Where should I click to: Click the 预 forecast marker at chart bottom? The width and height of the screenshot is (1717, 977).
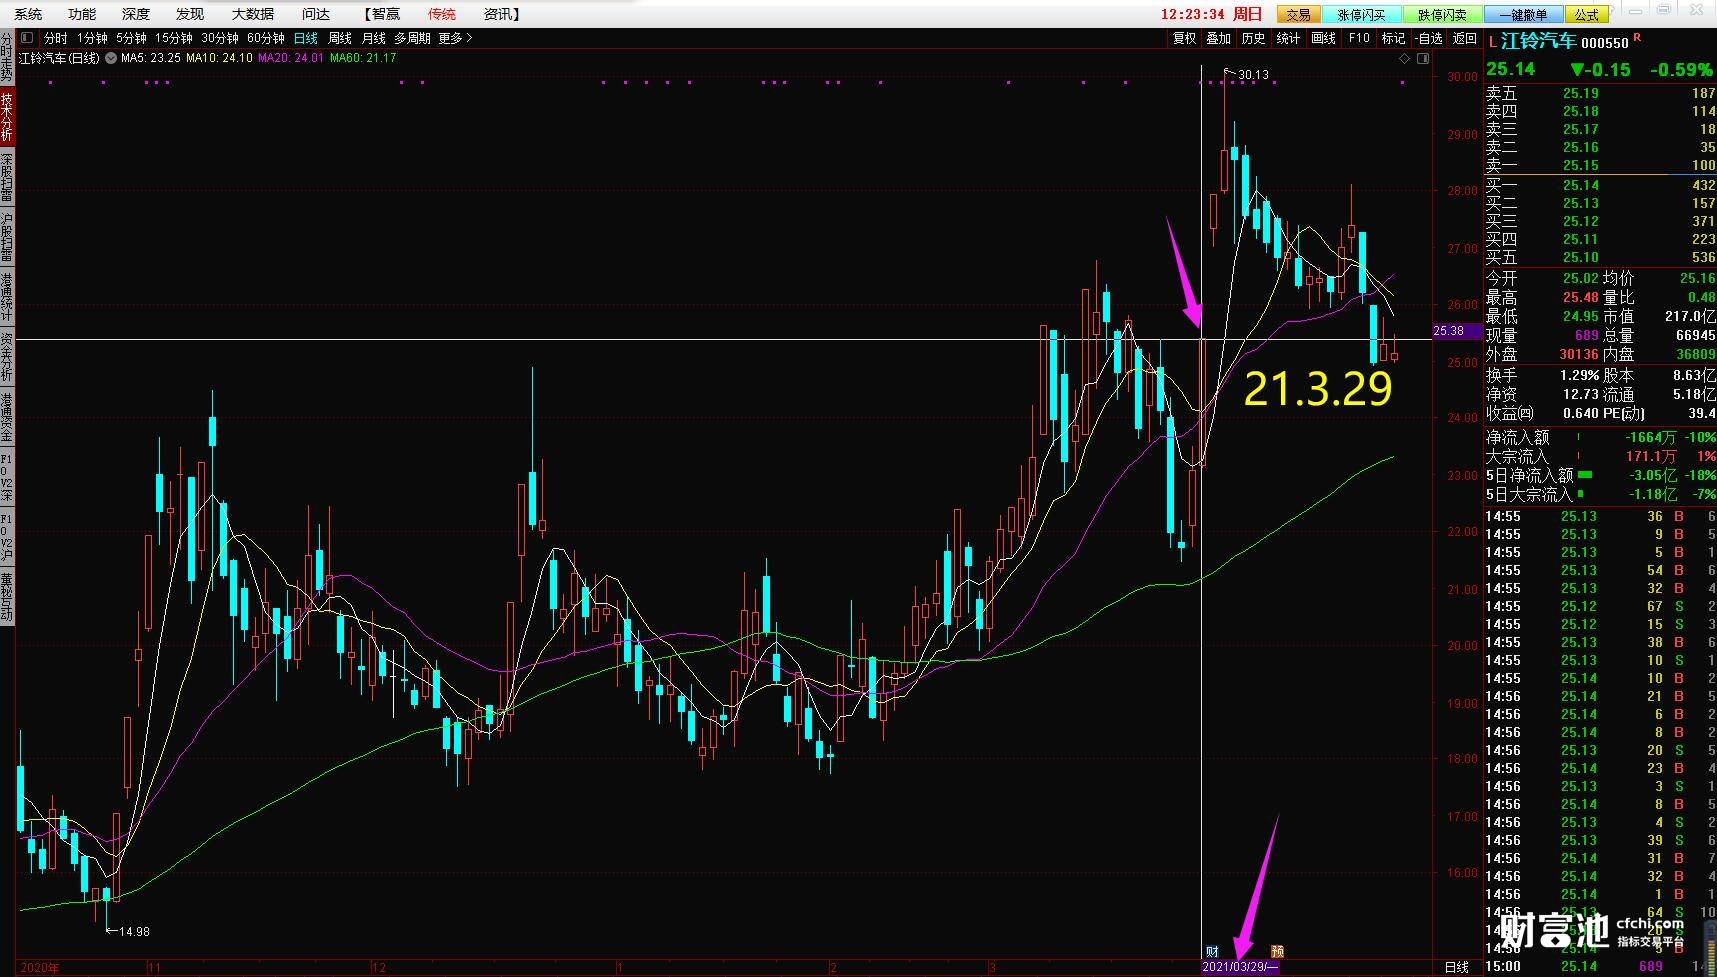(x=1277, y=951)
